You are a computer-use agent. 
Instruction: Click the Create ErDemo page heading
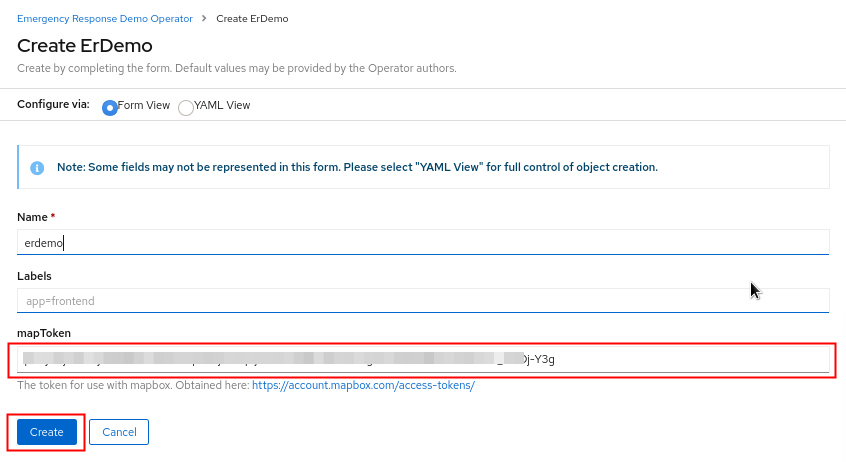(x=85, y=46)
